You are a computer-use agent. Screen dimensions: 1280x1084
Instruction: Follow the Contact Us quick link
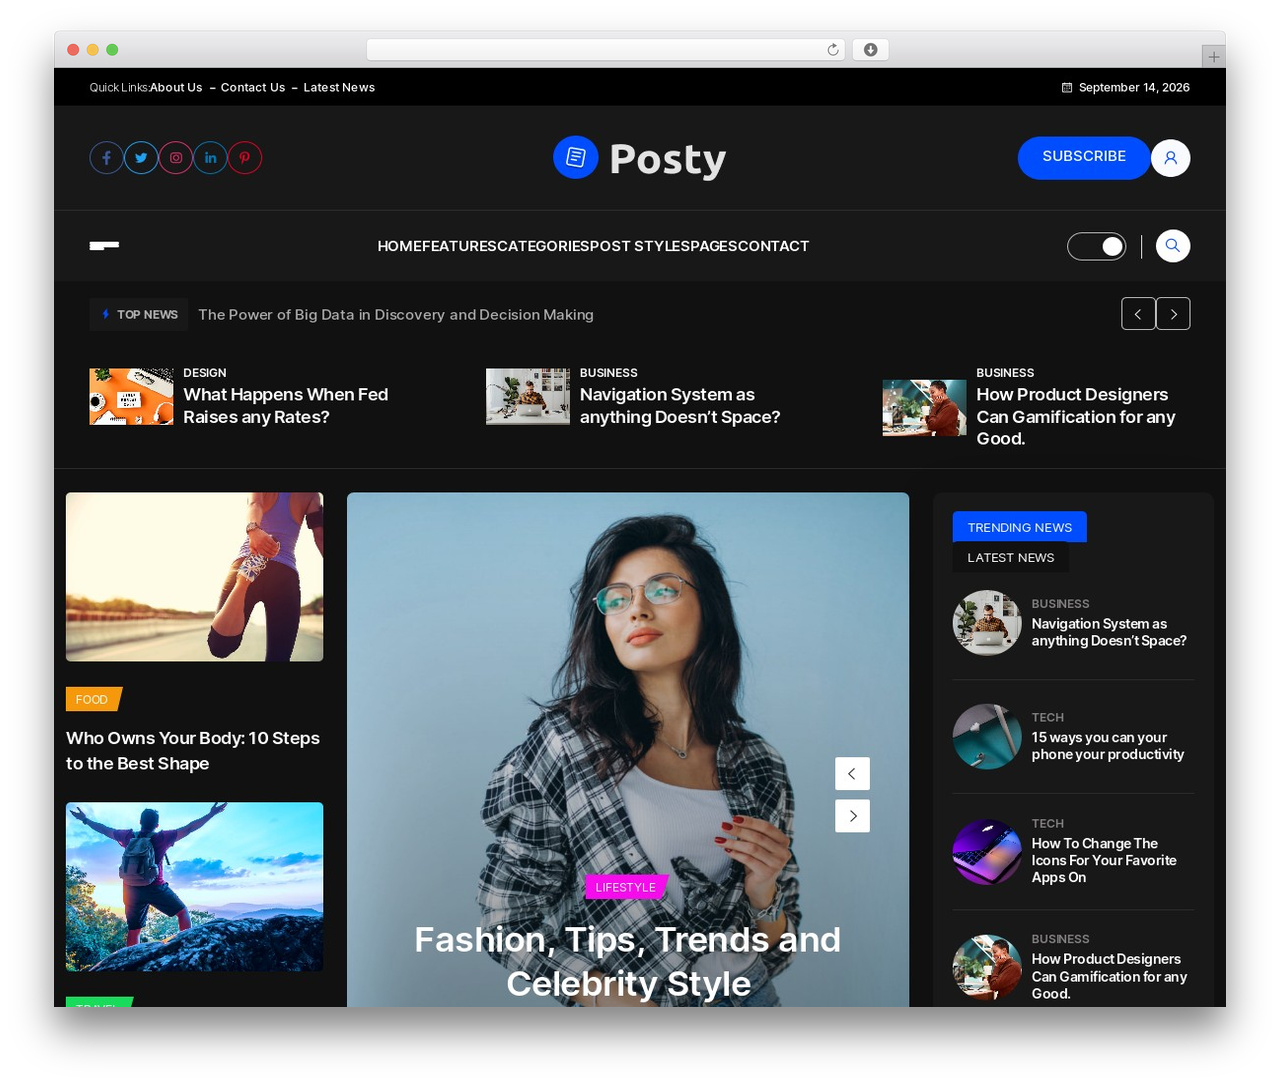click(x=253, y=88)
